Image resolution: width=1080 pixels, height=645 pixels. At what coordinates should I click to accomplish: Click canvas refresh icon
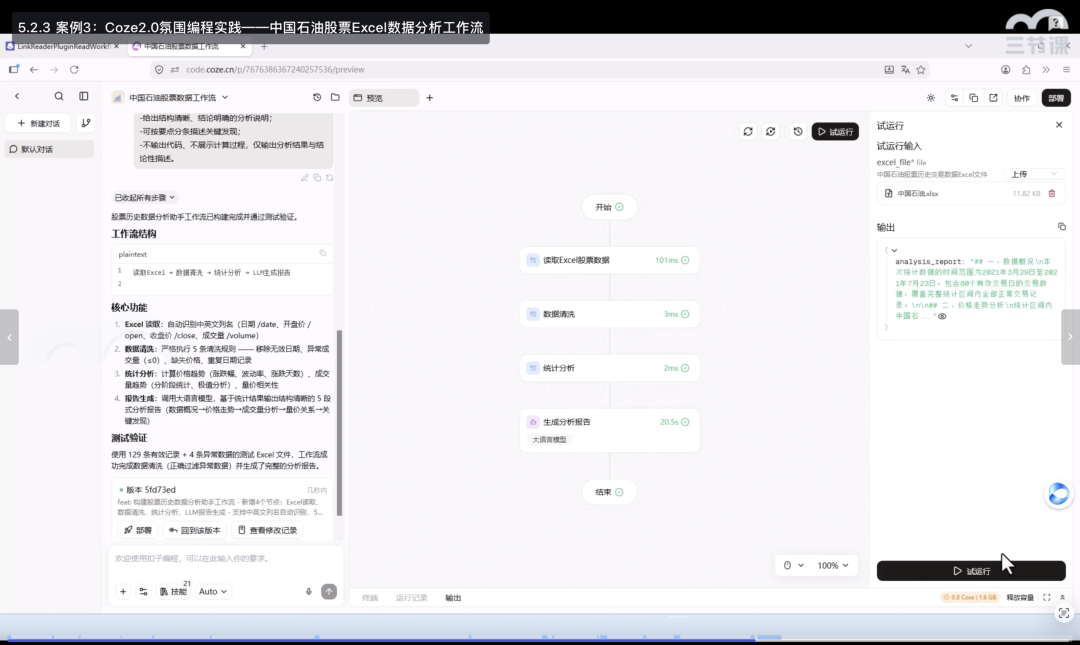click(x=748, y=131)
